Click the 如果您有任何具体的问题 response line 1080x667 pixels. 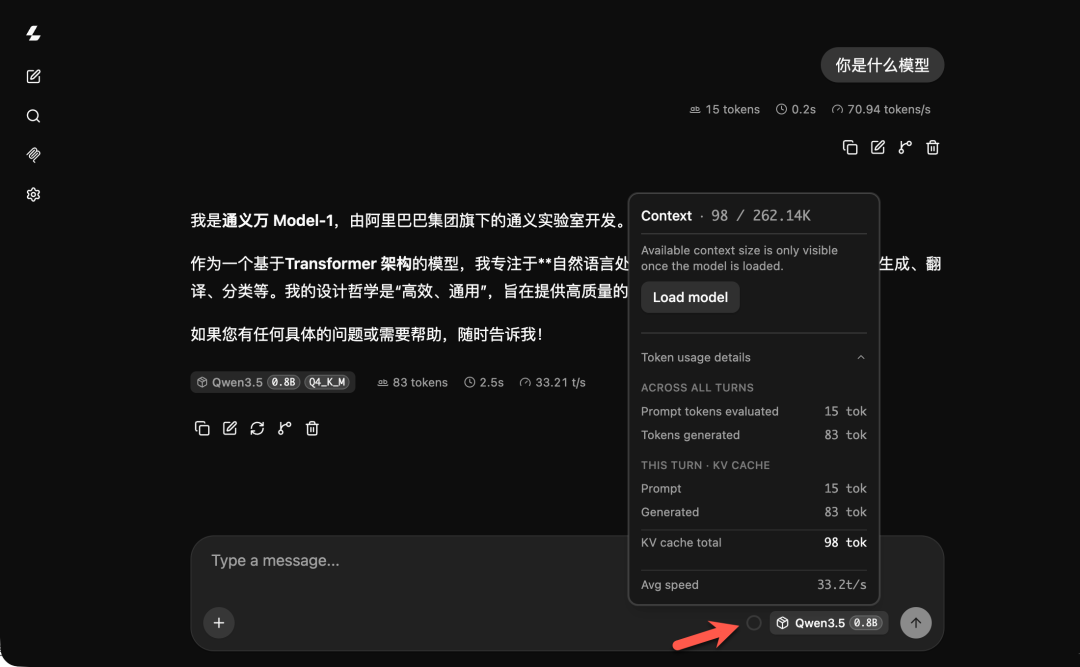pos(367,335)
